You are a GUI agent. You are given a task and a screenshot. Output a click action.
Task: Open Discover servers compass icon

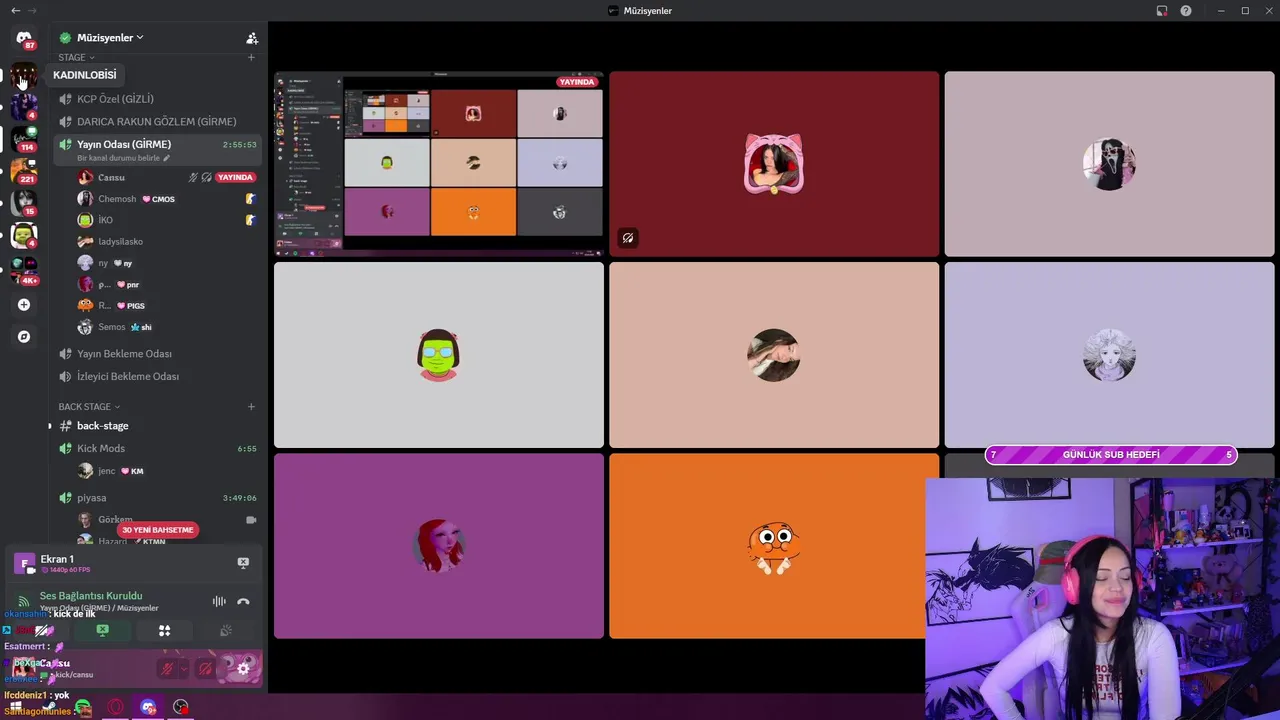click(24, 337)
